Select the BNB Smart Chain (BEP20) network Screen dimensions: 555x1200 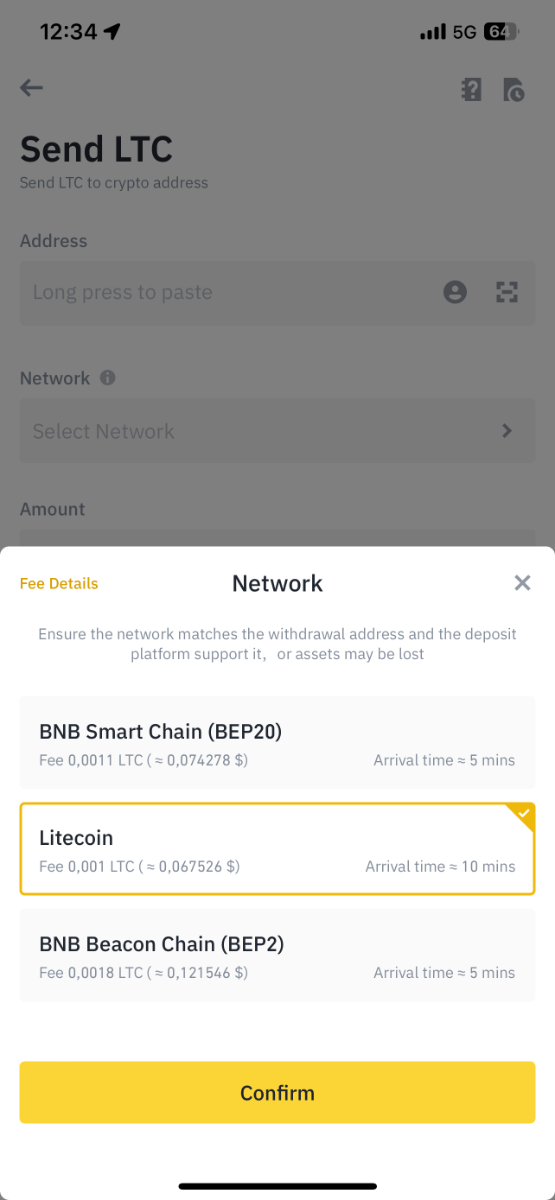point(277,743)
